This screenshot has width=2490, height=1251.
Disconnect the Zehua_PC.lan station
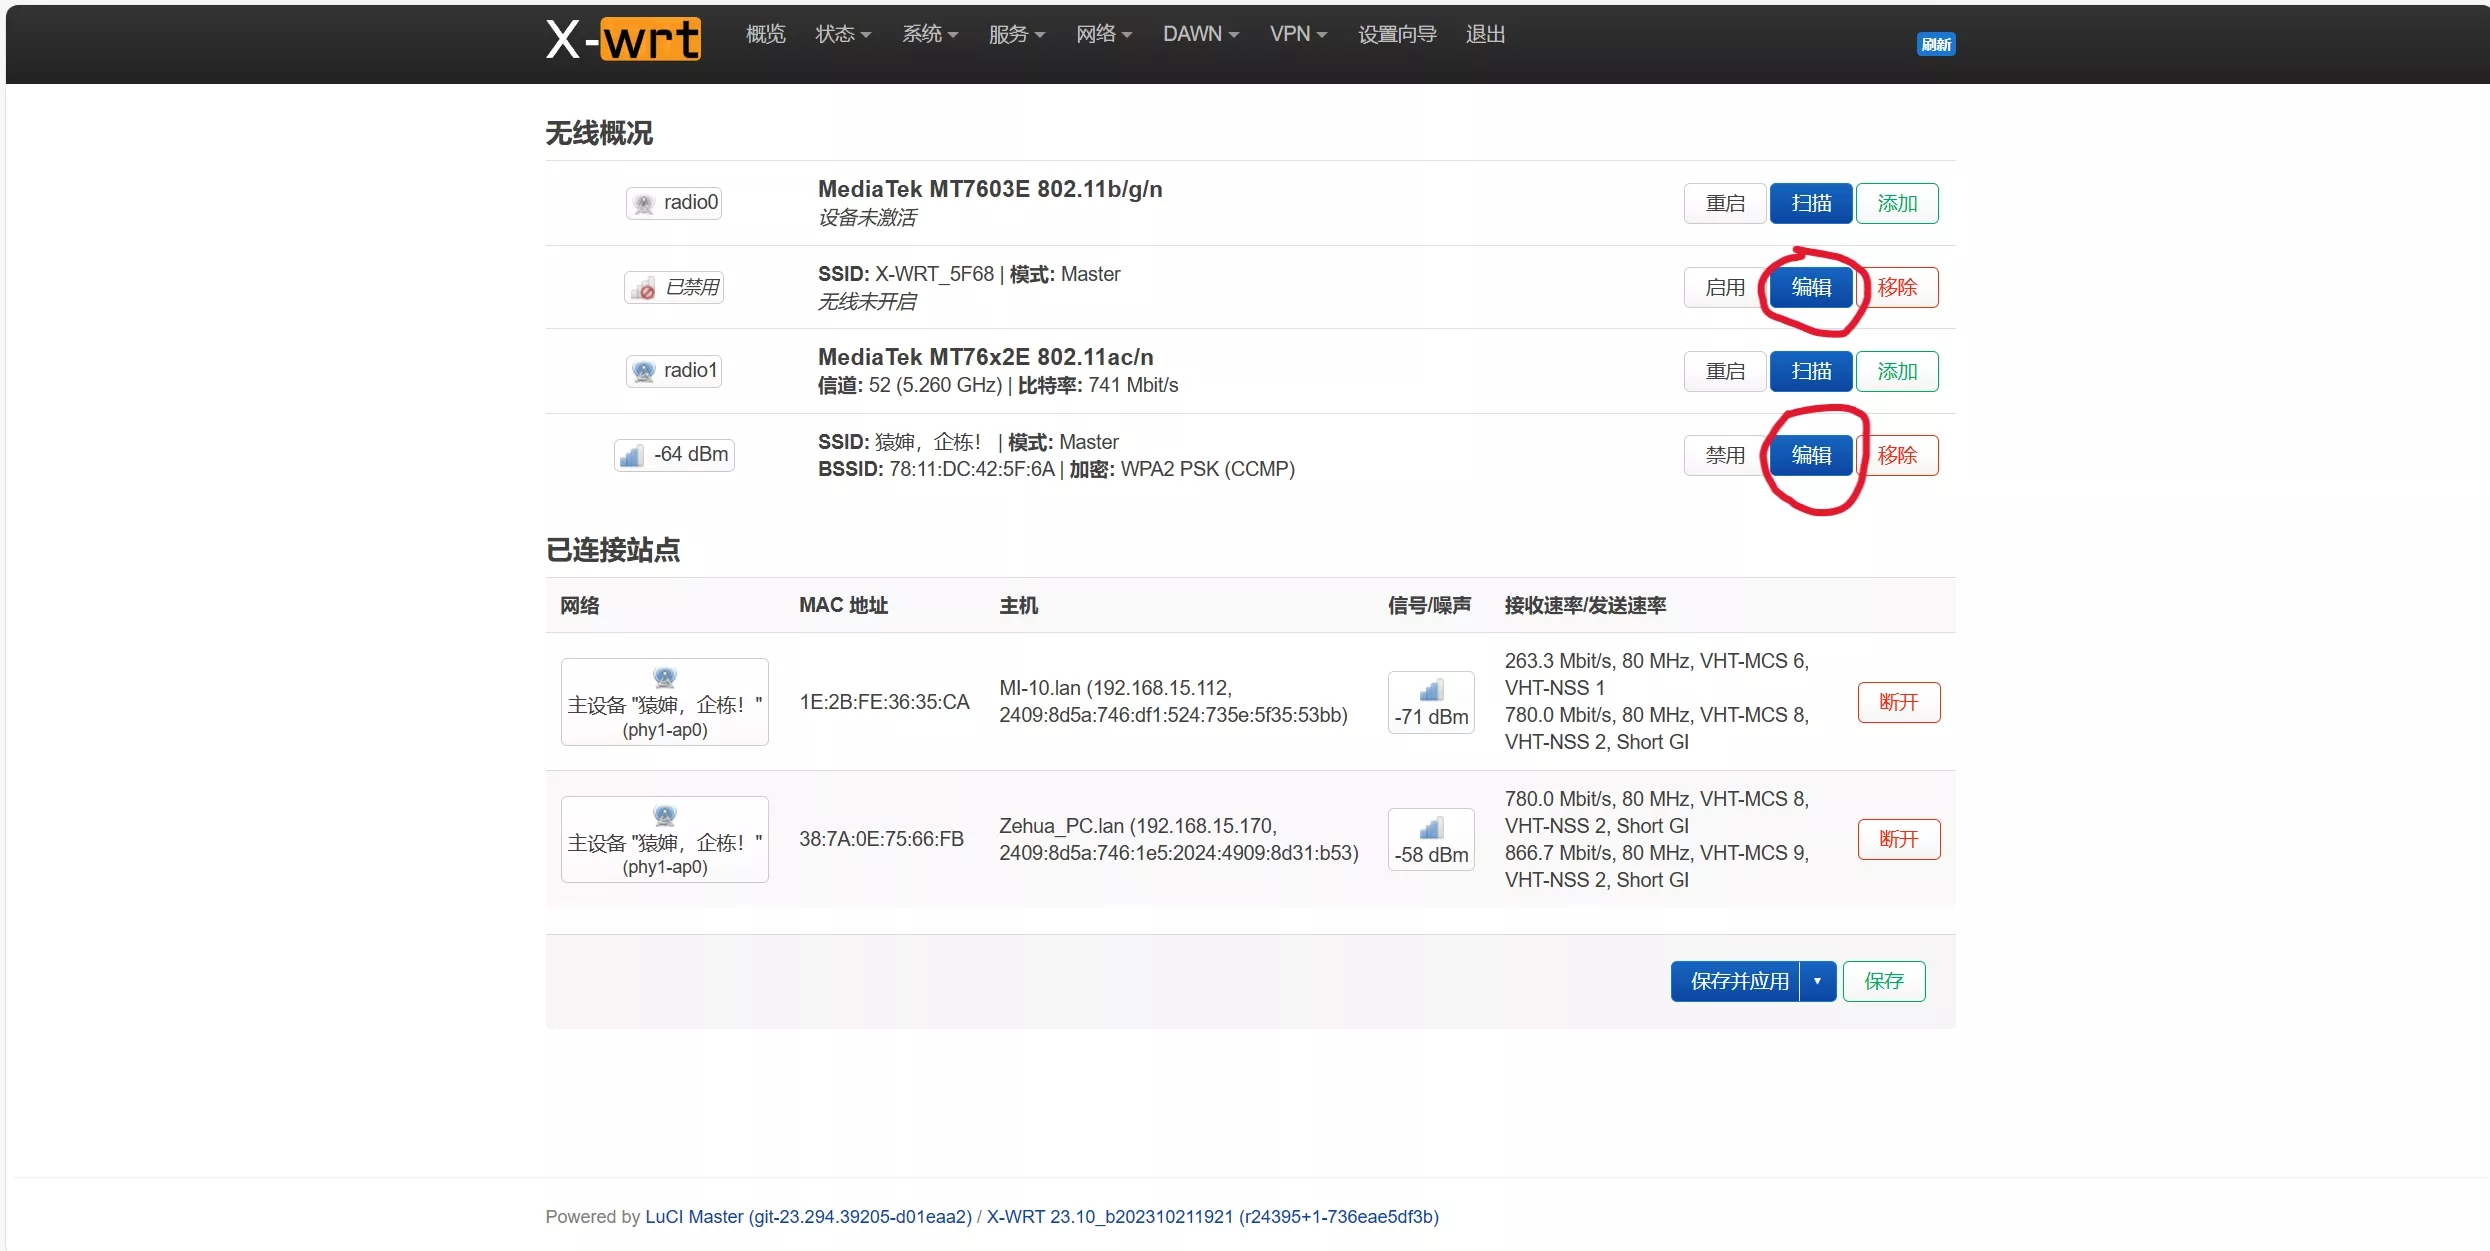pos(1898,840)
